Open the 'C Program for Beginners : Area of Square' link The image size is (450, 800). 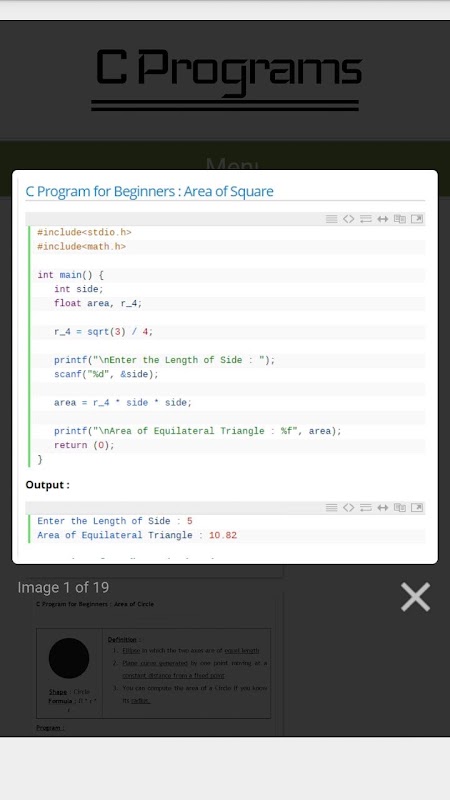149,191
